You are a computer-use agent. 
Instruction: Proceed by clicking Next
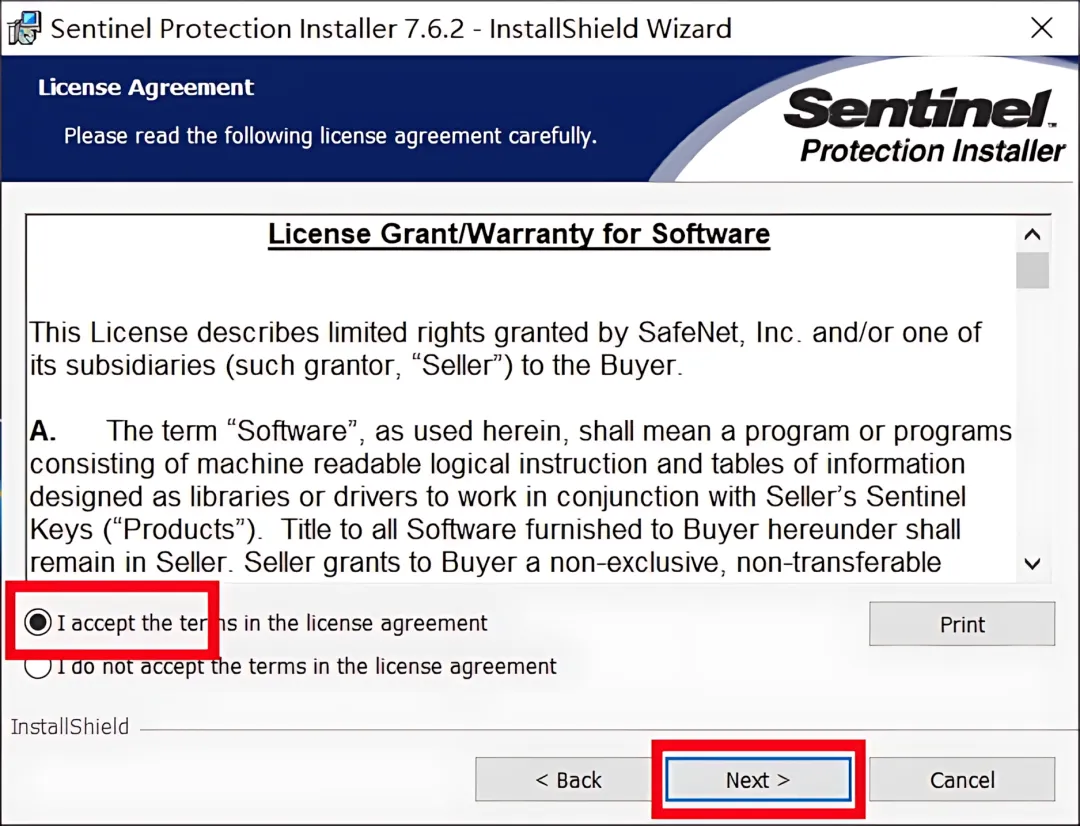758,780
